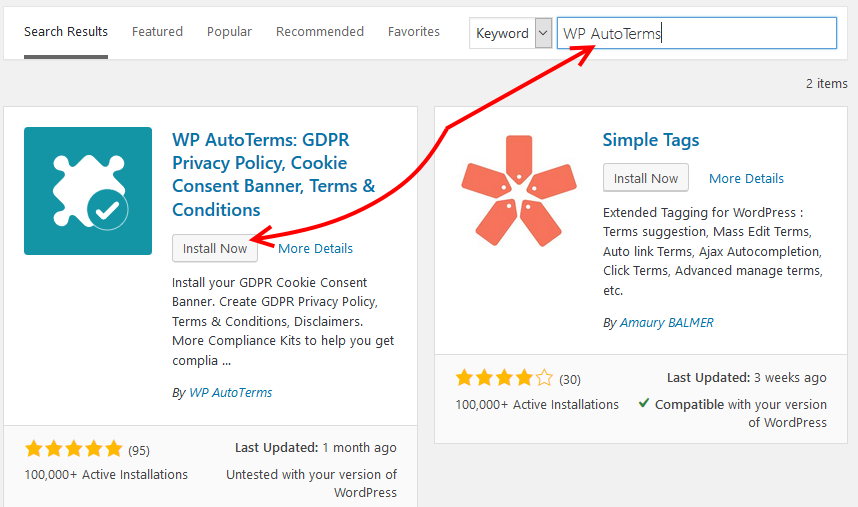Screen dimensions: 858x507
Task: Click the (30) ratings count
Action: point(570,379)
